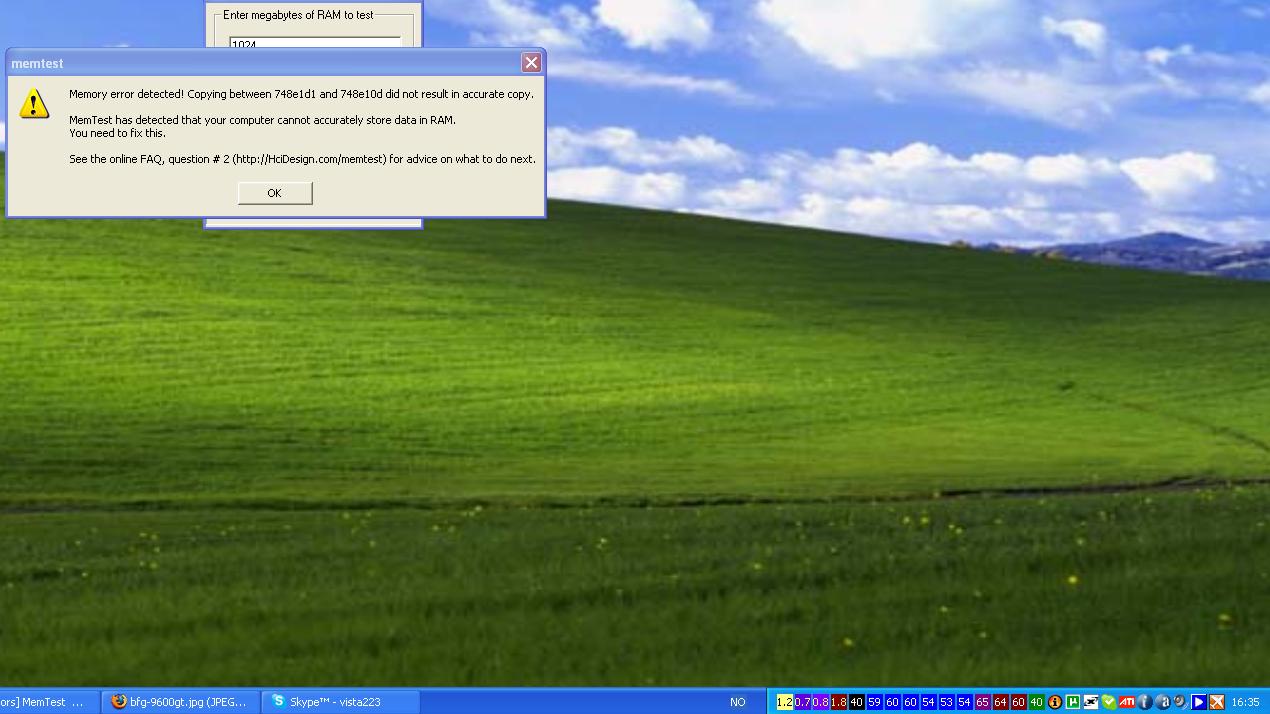
Task: Click the blue 53 tray readout
Action: tap(946, 702)
